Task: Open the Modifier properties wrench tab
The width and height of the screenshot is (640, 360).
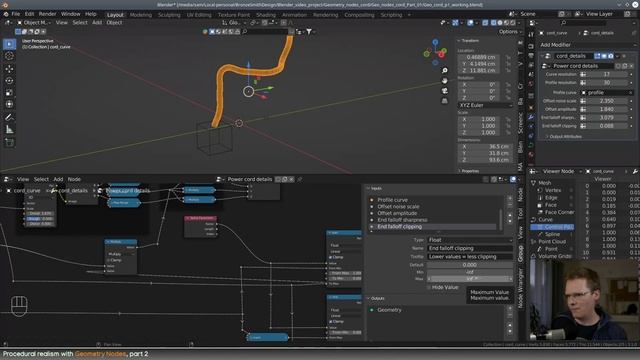Action: [x=531, y=117]
